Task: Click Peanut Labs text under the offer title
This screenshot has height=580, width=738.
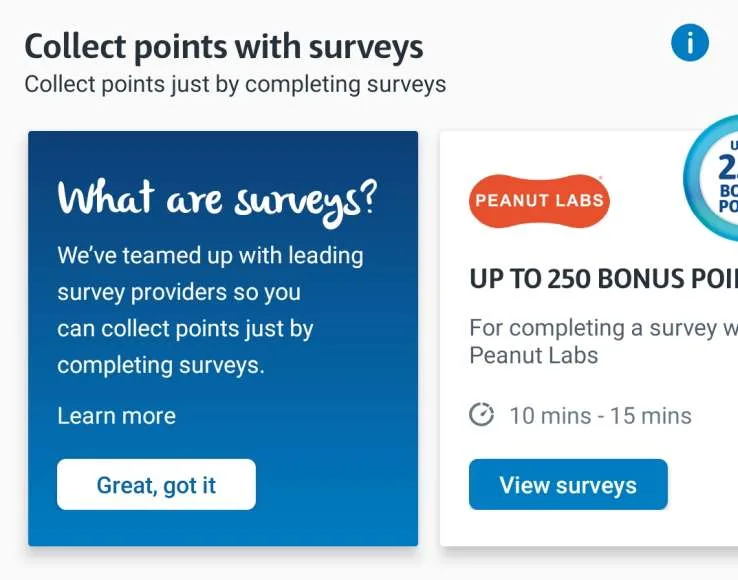Action: click(533, 355)
